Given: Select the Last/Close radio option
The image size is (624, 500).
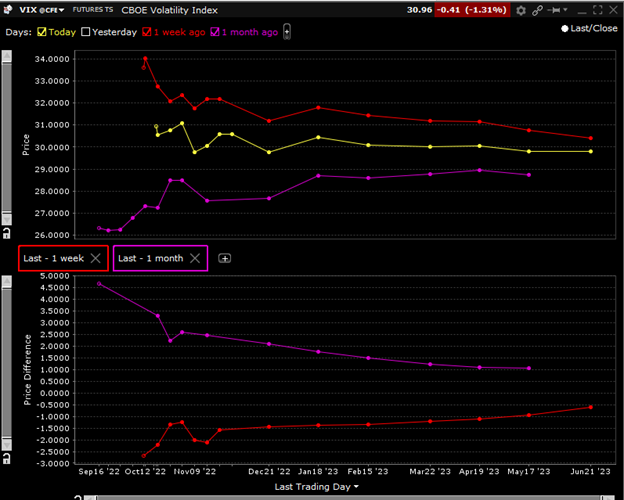Looking at the screenshot, I should 565,29.
